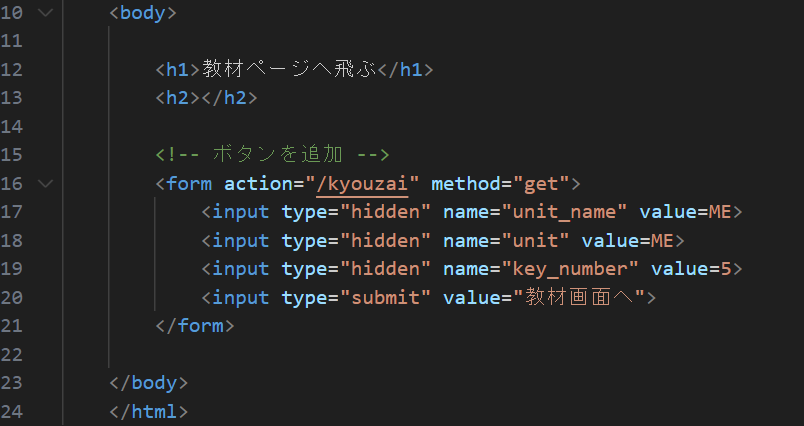Place cursor in h1 text 教材ページへ飛ぶ
Image resolution: width=804 pixels, height=426 pixels.
(x=293, y=70)
